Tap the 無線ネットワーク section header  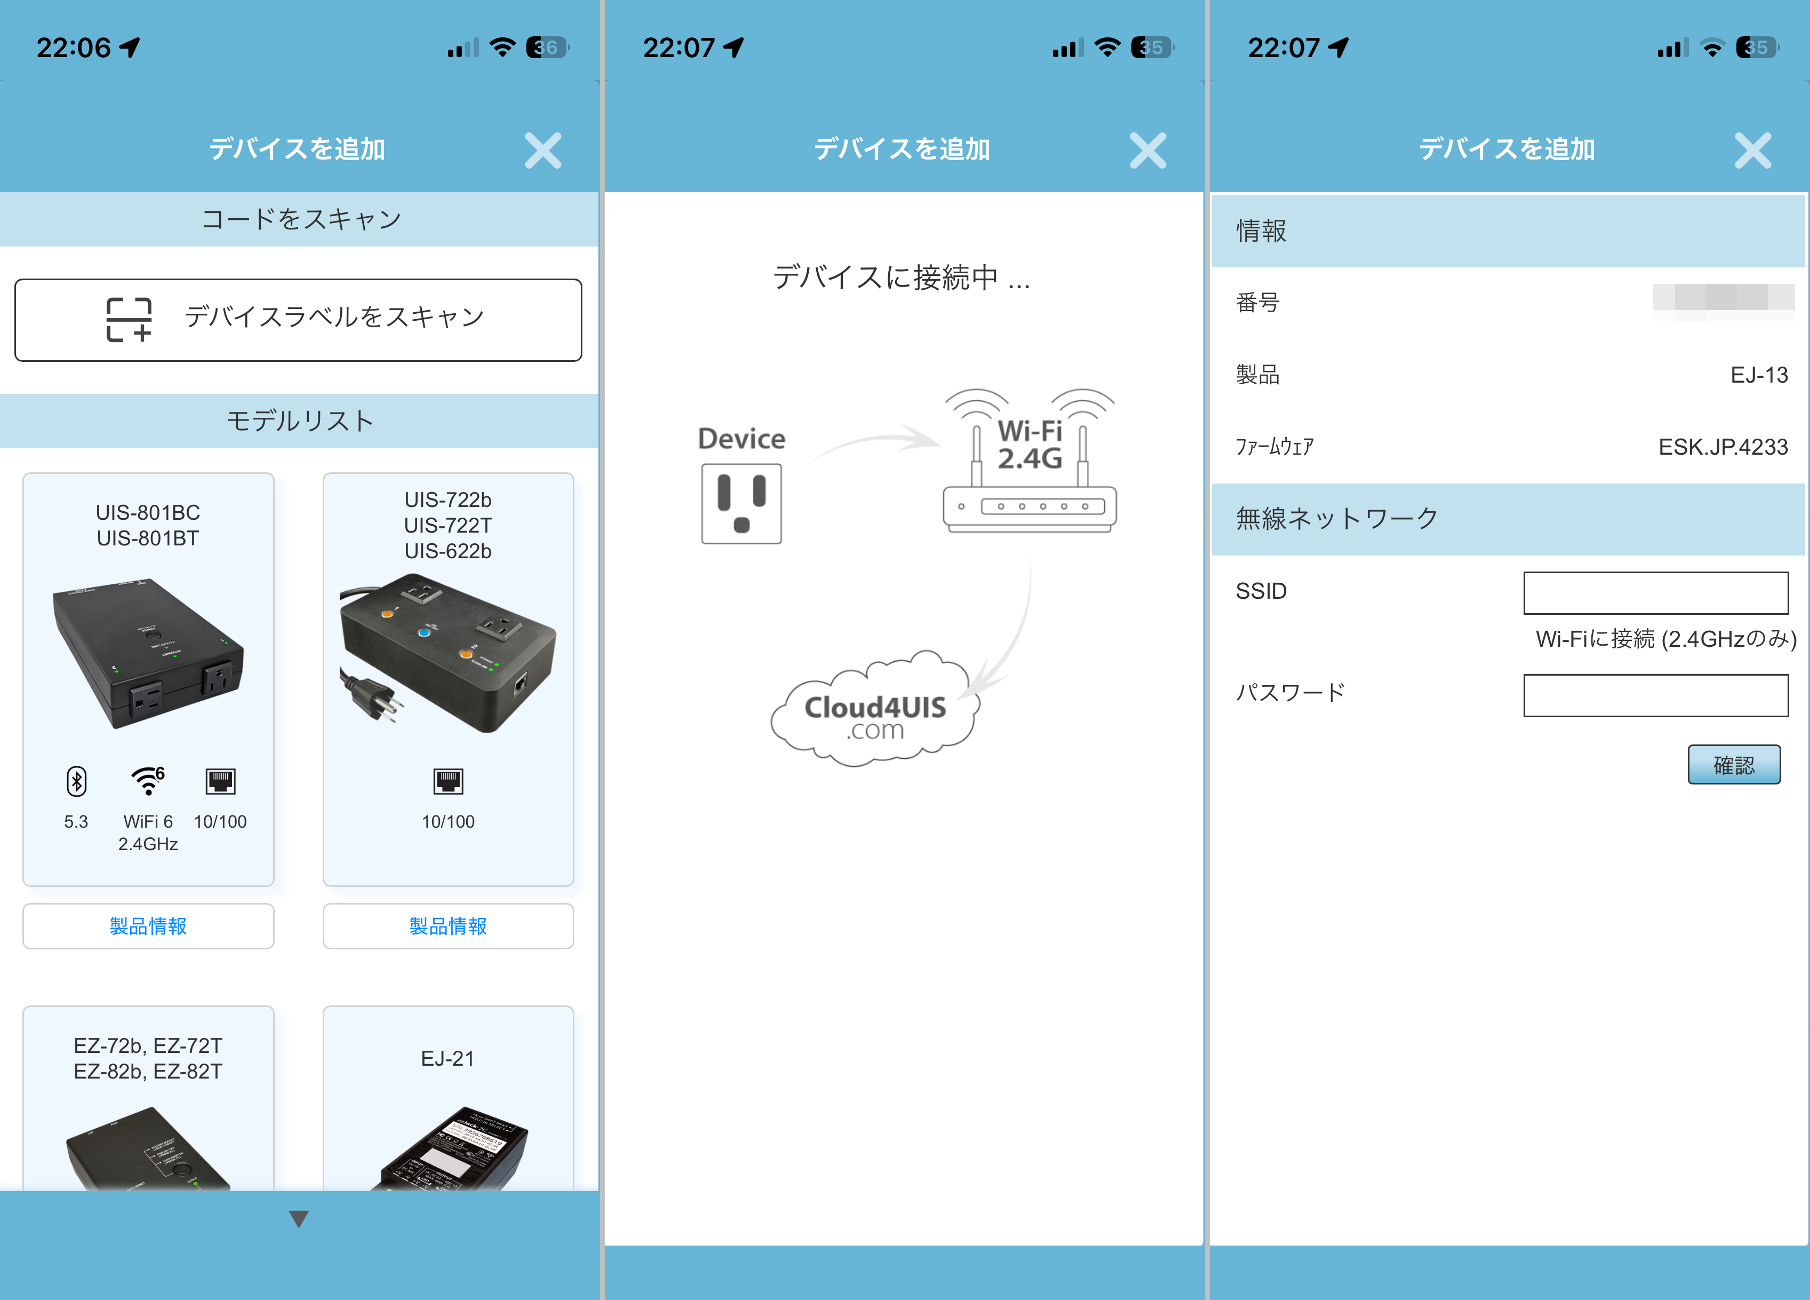(1508, 519)
